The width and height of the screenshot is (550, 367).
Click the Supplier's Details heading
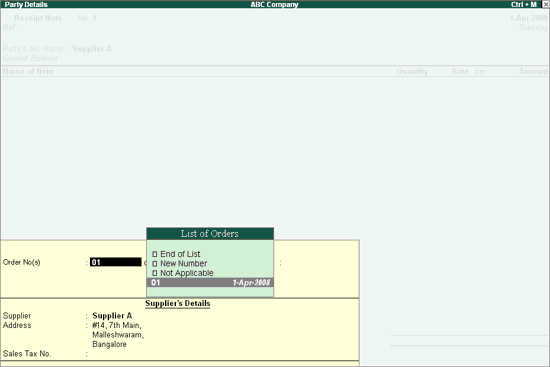point(178,303)
